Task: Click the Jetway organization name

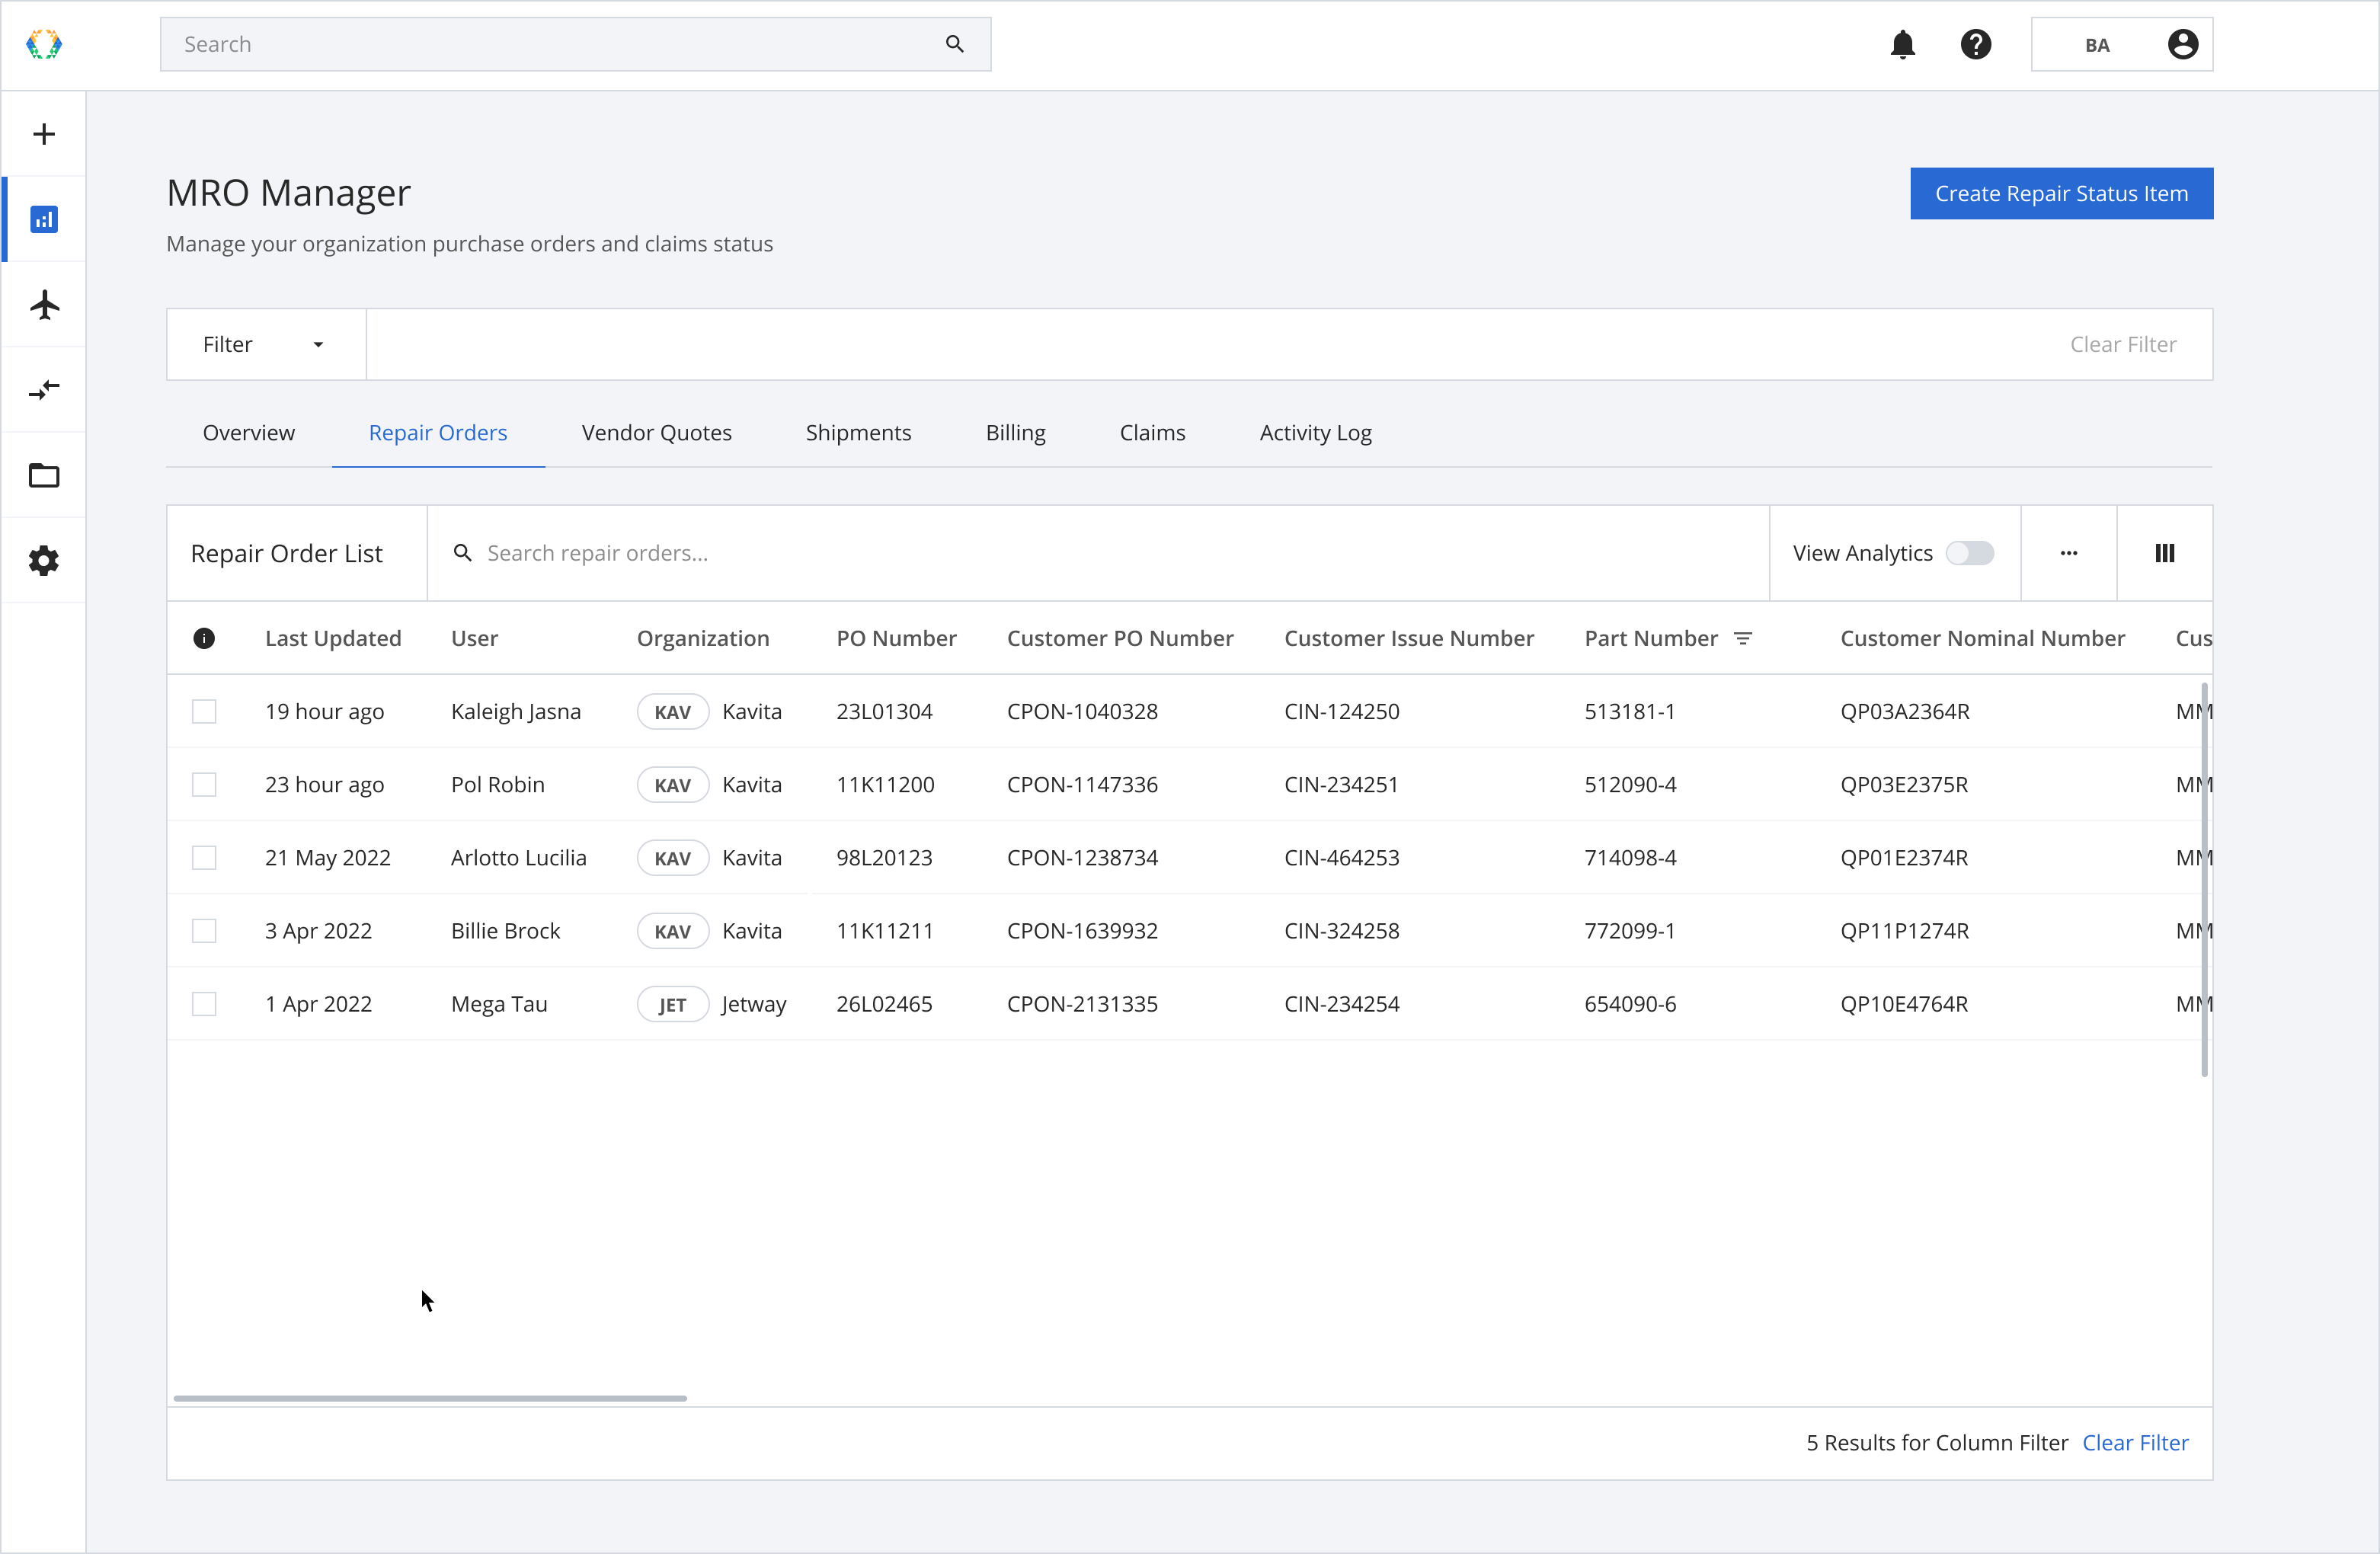Action: [x=754, y=1003]
